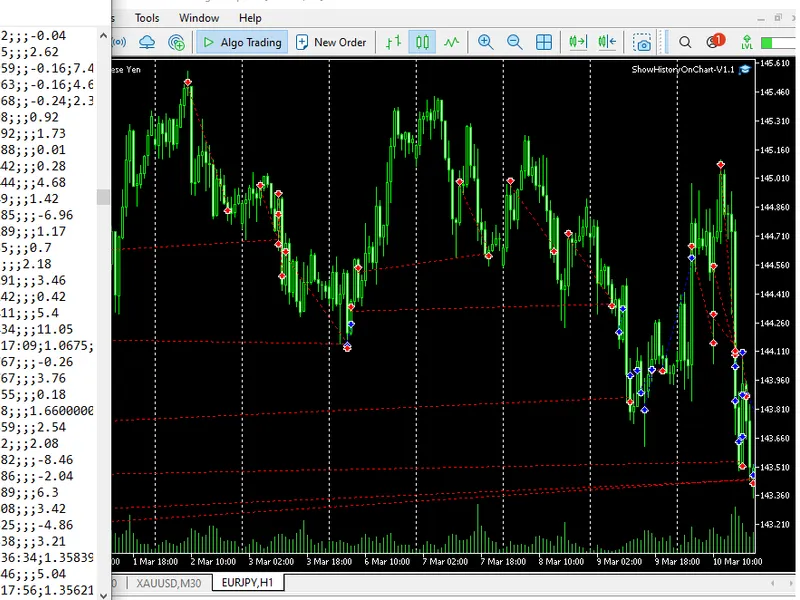Screen dimensions: 800x600
Task: Click the 9 Mar 02:00 time label
Action: tap(619, 561)
